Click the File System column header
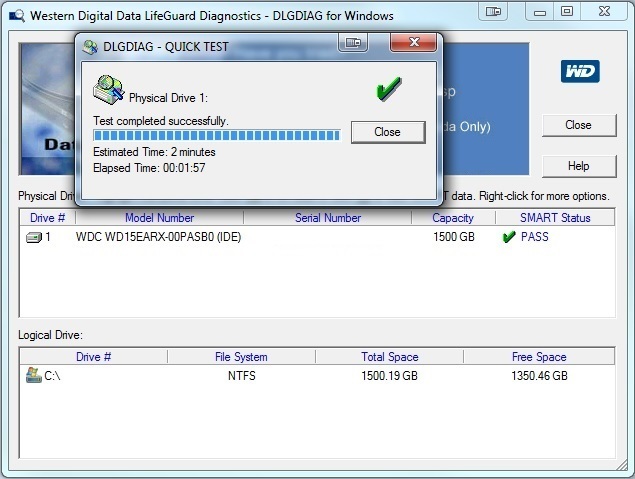Screen dimensions: 635x479 click(241, 357)
